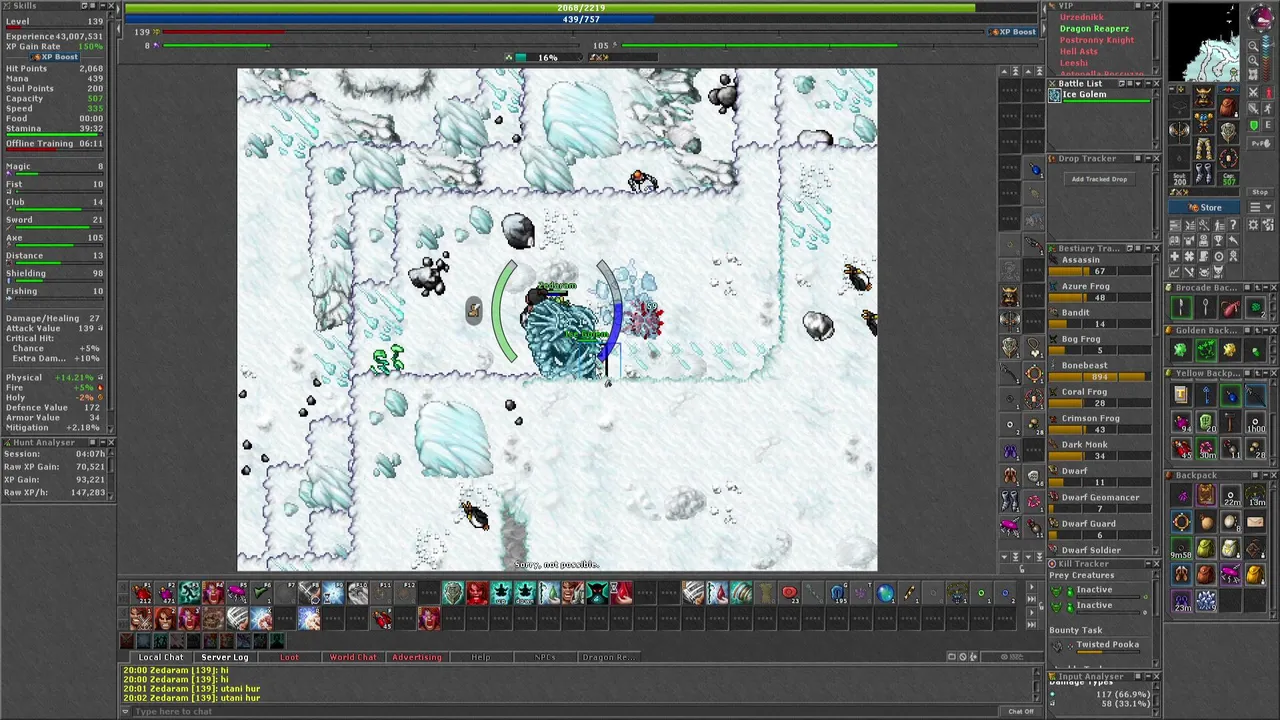This screenshot has height=720, width=1280.
Task: Zoom out the minimap
Action: click(x=1253, y=46)
